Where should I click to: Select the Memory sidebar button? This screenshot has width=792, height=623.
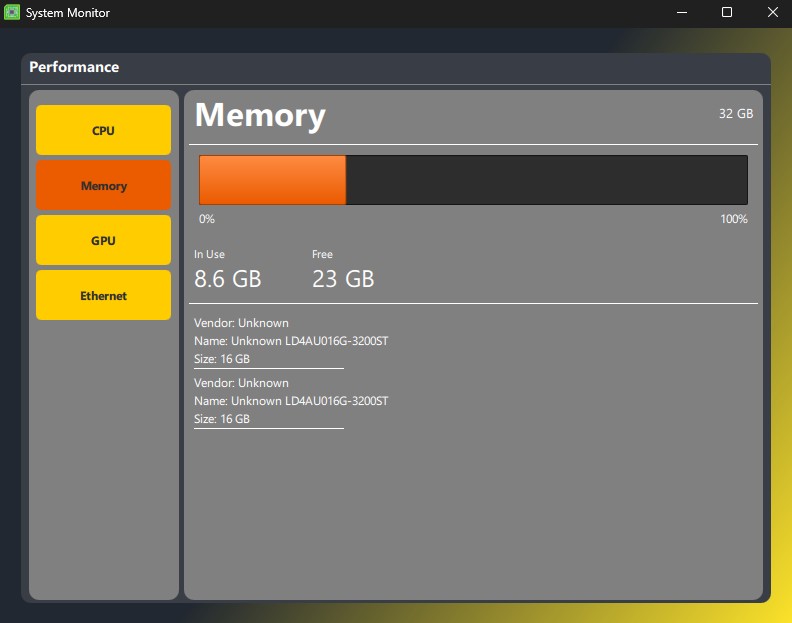click(103, 185)
